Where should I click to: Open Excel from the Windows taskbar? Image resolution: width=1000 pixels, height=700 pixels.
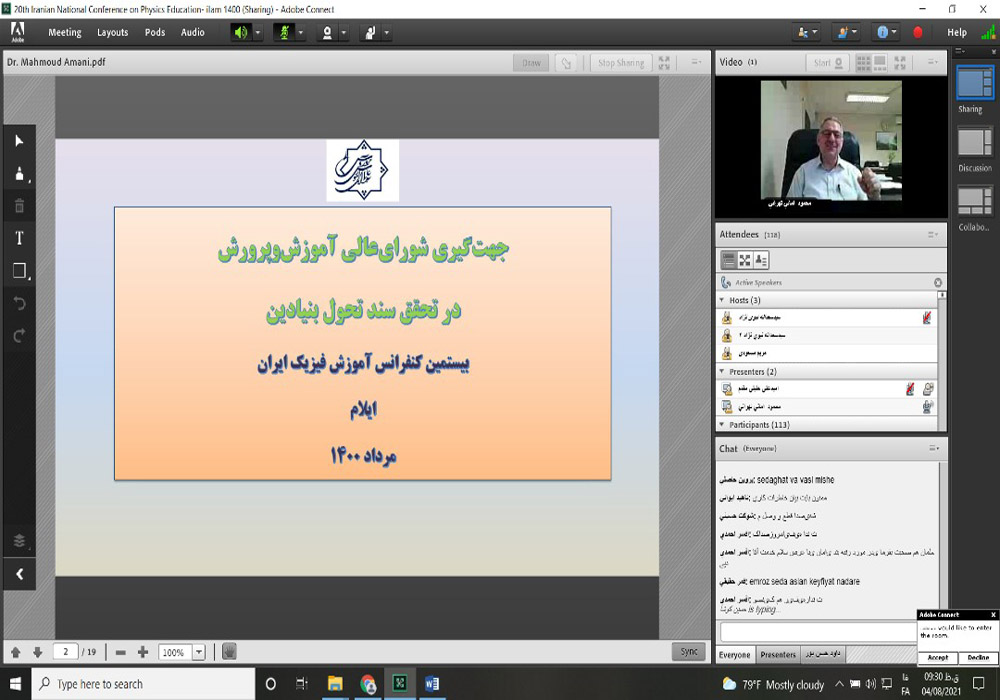(x=399, y=684)
